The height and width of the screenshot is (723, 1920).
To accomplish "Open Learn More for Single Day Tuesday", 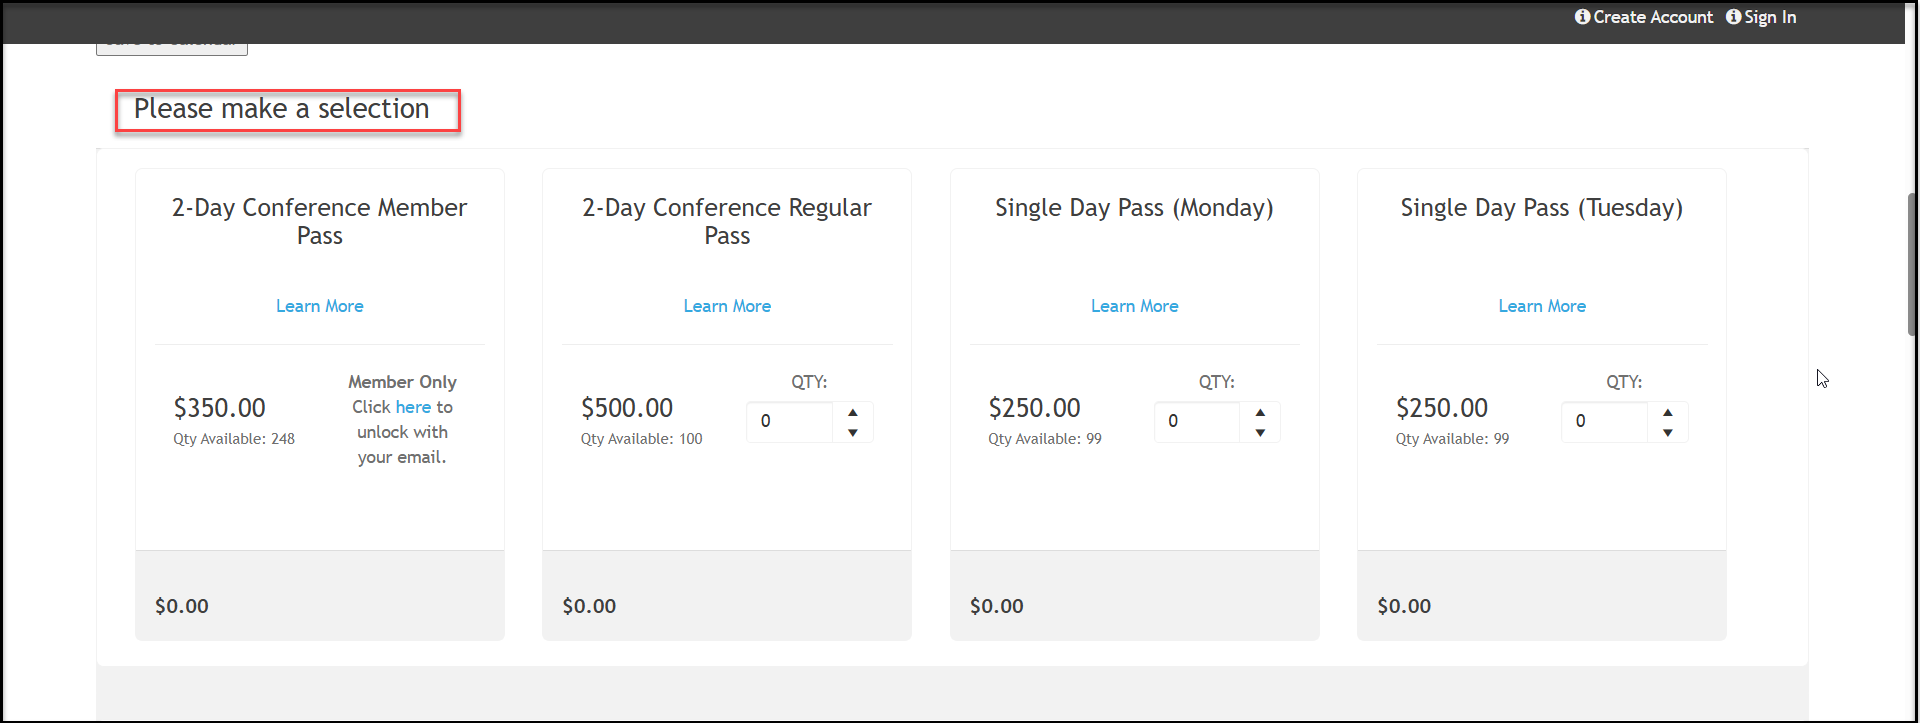I will coord(1542,306).
